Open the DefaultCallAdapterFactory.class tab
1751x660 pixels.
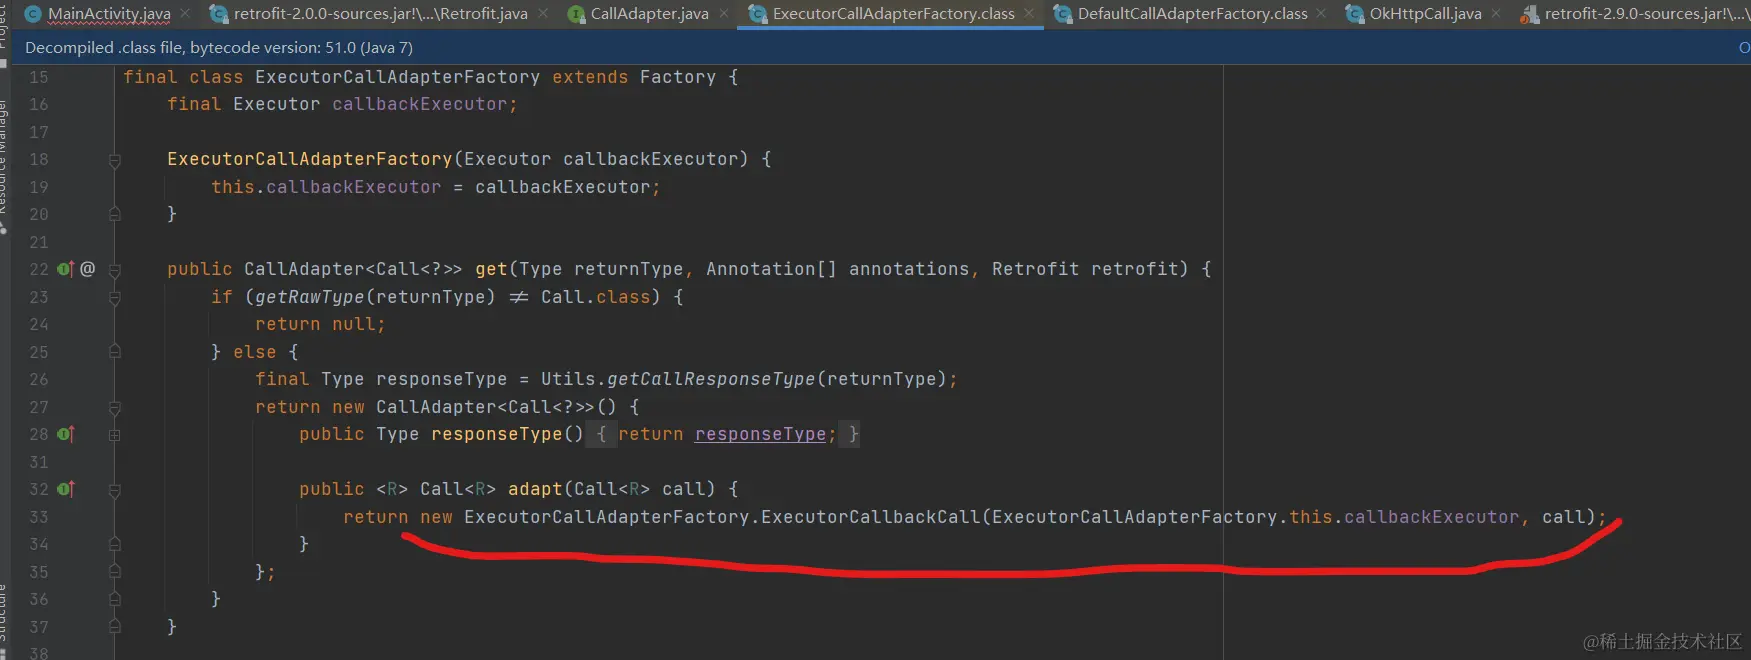click(x=1192, y=14)
